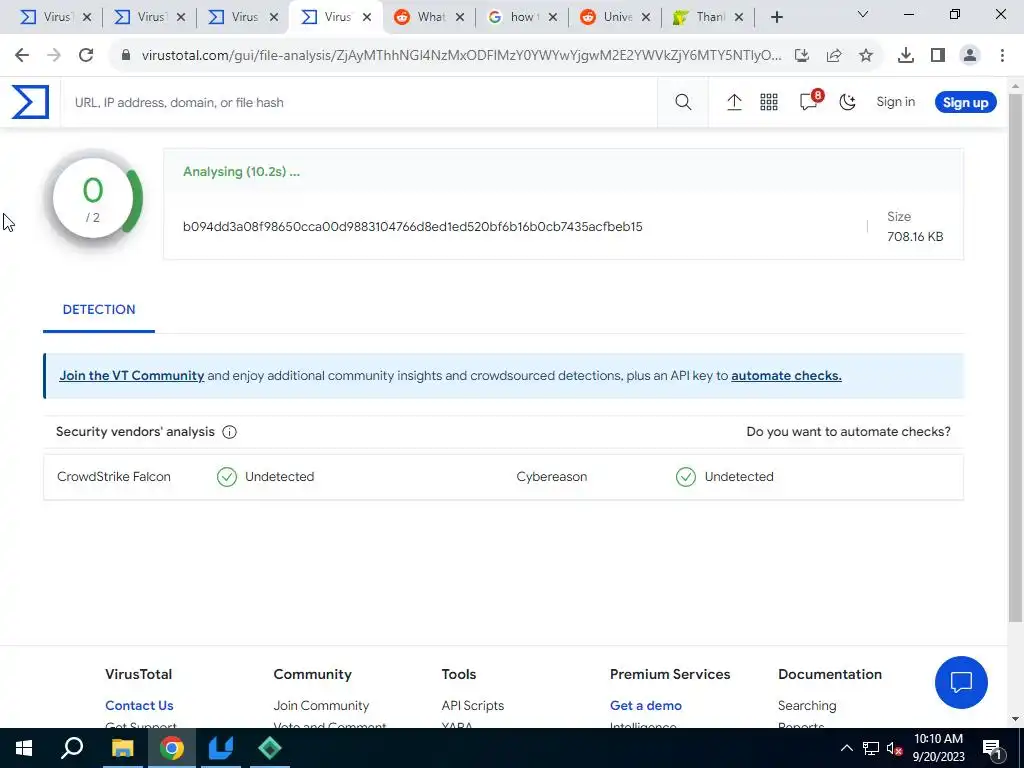1024x768 pixels.
Task: Show hidden system tray icons chevron
Action: [846, 748]
